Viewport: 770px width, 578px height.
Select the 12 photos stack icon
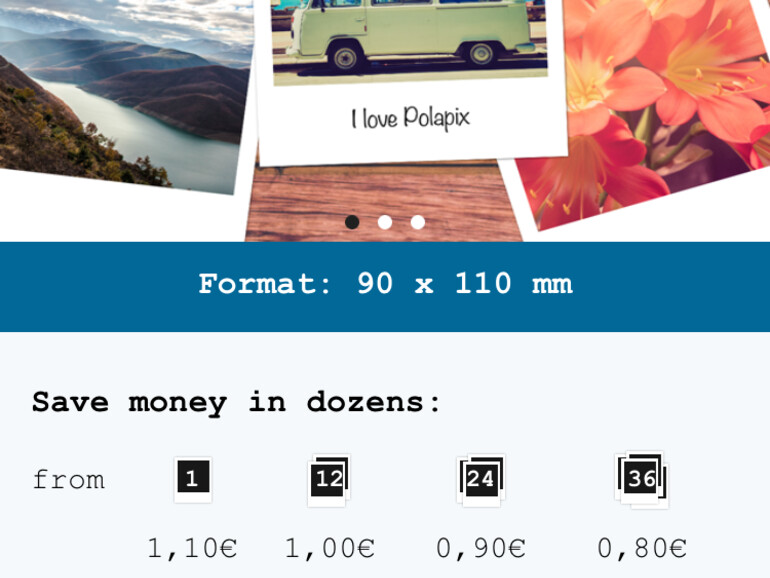click(329, 480)
